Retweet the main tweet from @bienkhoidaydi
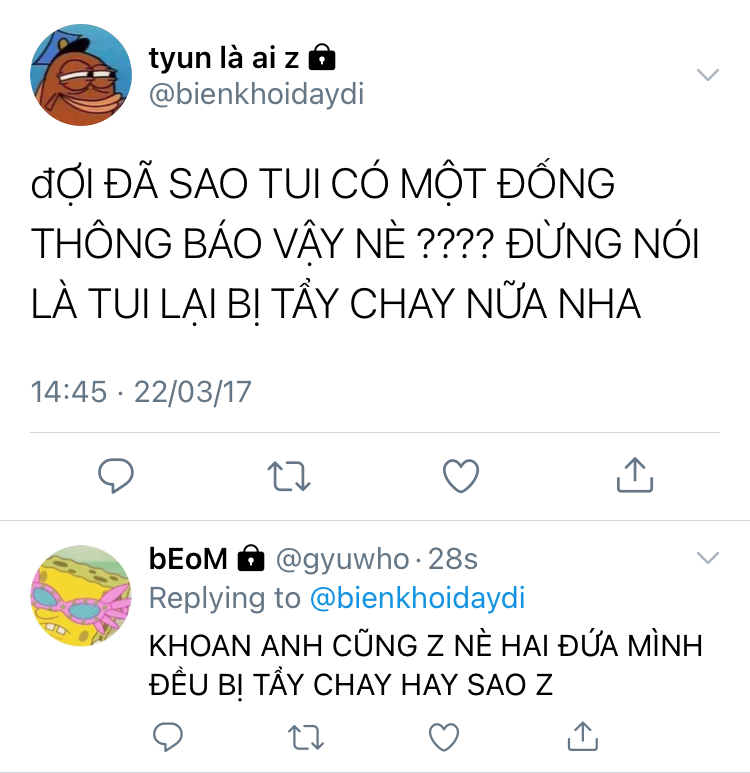 click(289, 476)
